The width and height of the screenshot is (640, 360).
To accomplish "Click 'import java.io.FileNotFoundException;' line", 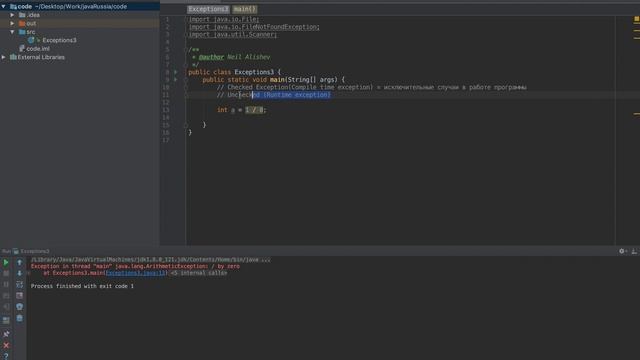I will tap(254, 27).
